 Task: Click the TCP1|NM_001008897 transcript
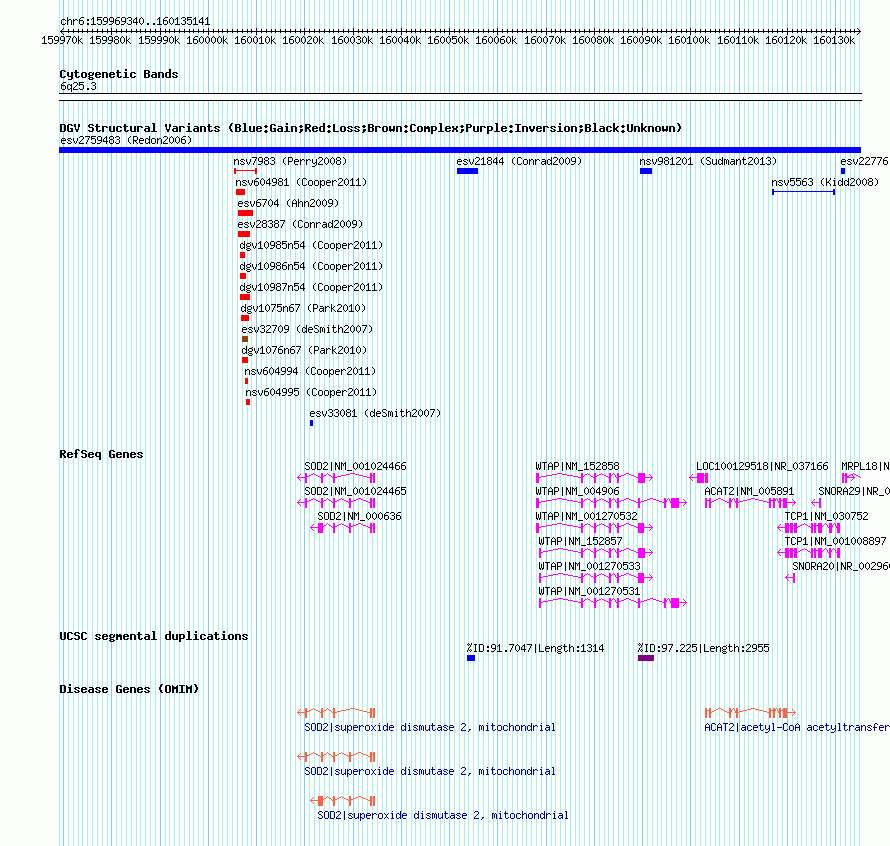point(809,552)
